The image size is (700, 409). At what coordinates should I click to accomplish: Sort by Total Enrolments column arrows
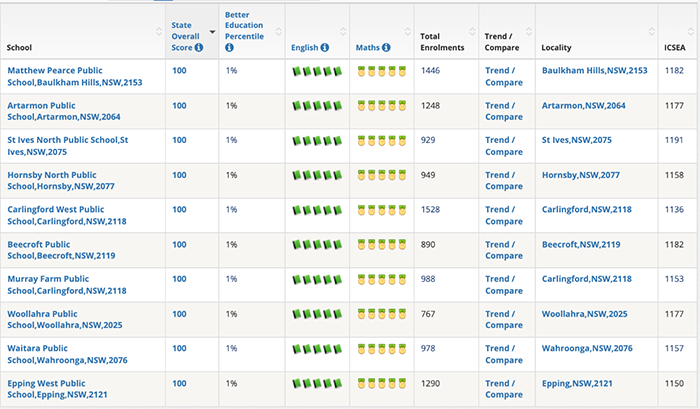(472, 32)
